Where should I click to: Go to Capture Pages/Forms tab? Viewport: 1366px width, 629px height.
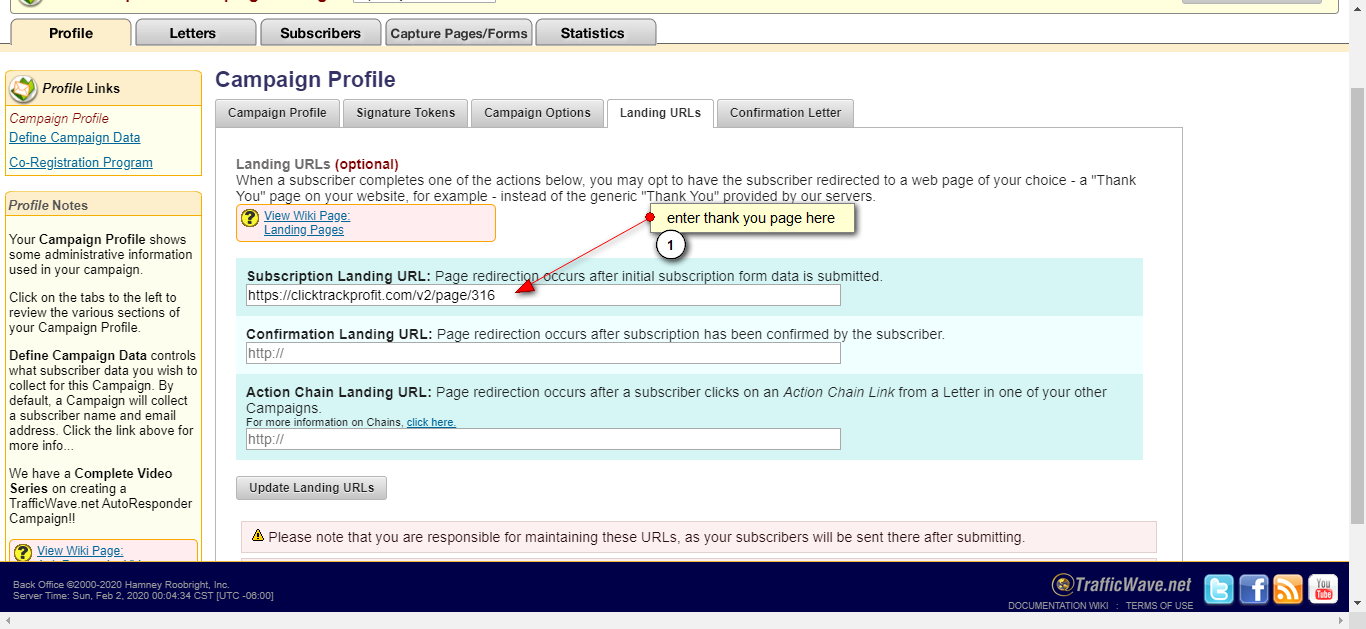459,33
